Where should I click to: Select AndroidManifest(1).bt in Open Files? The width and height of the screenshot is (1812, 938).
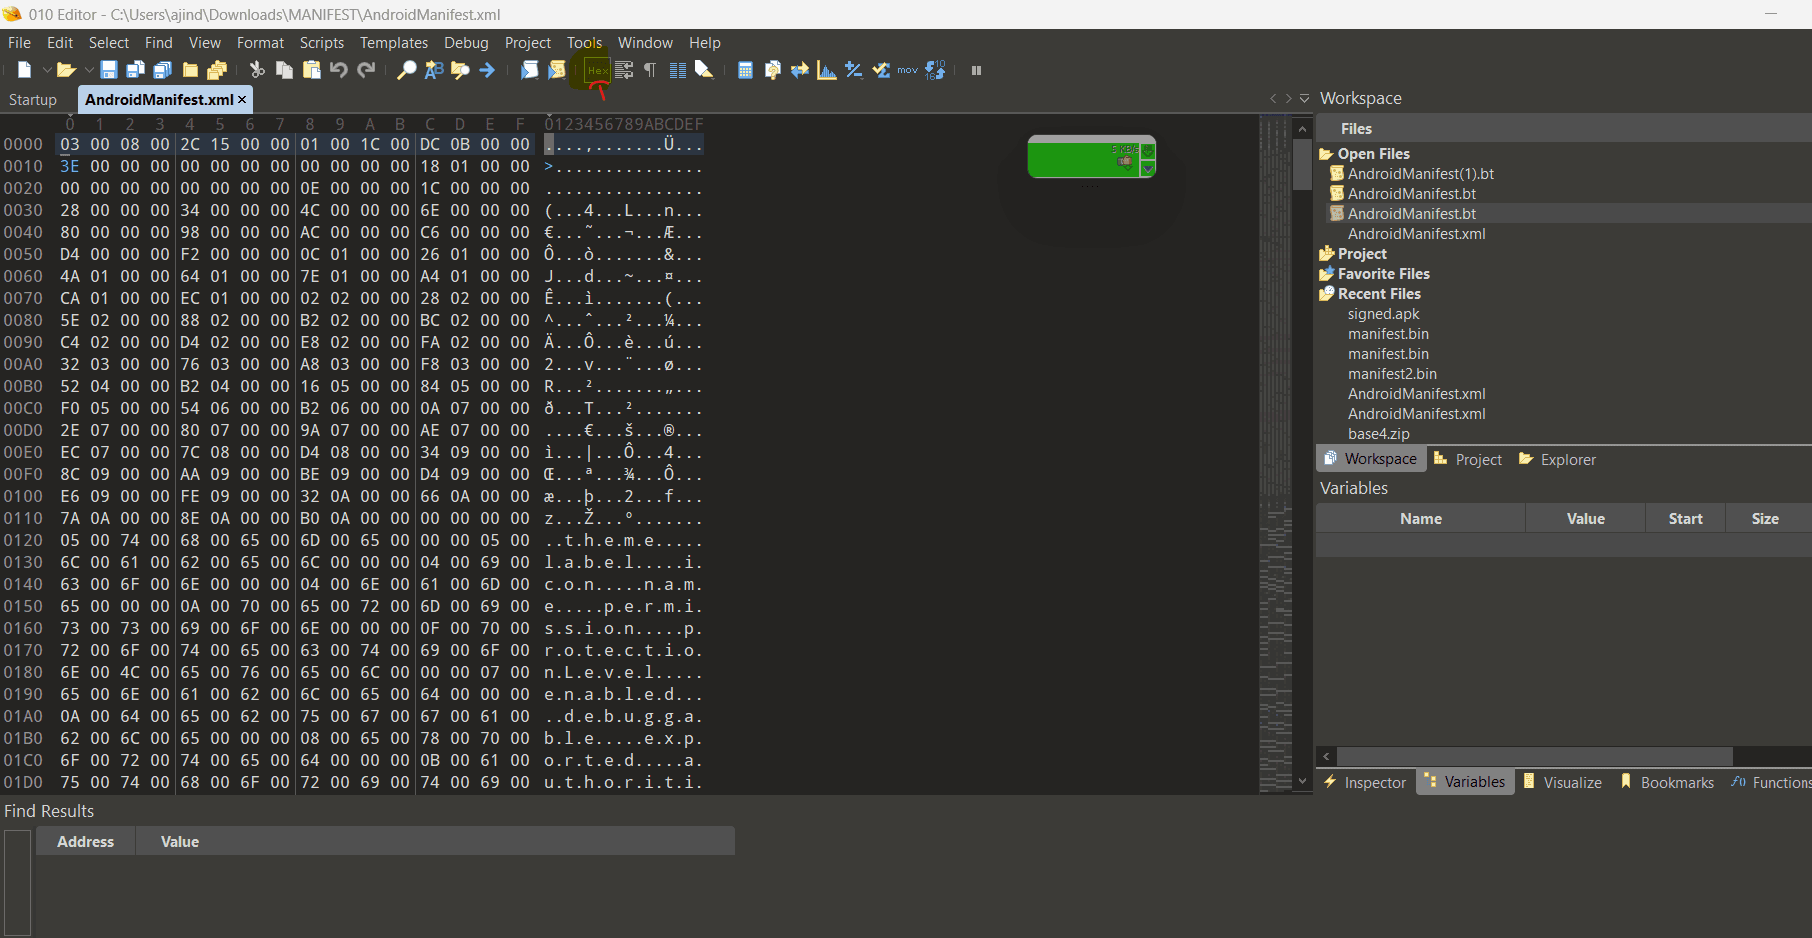(1421, 174)
